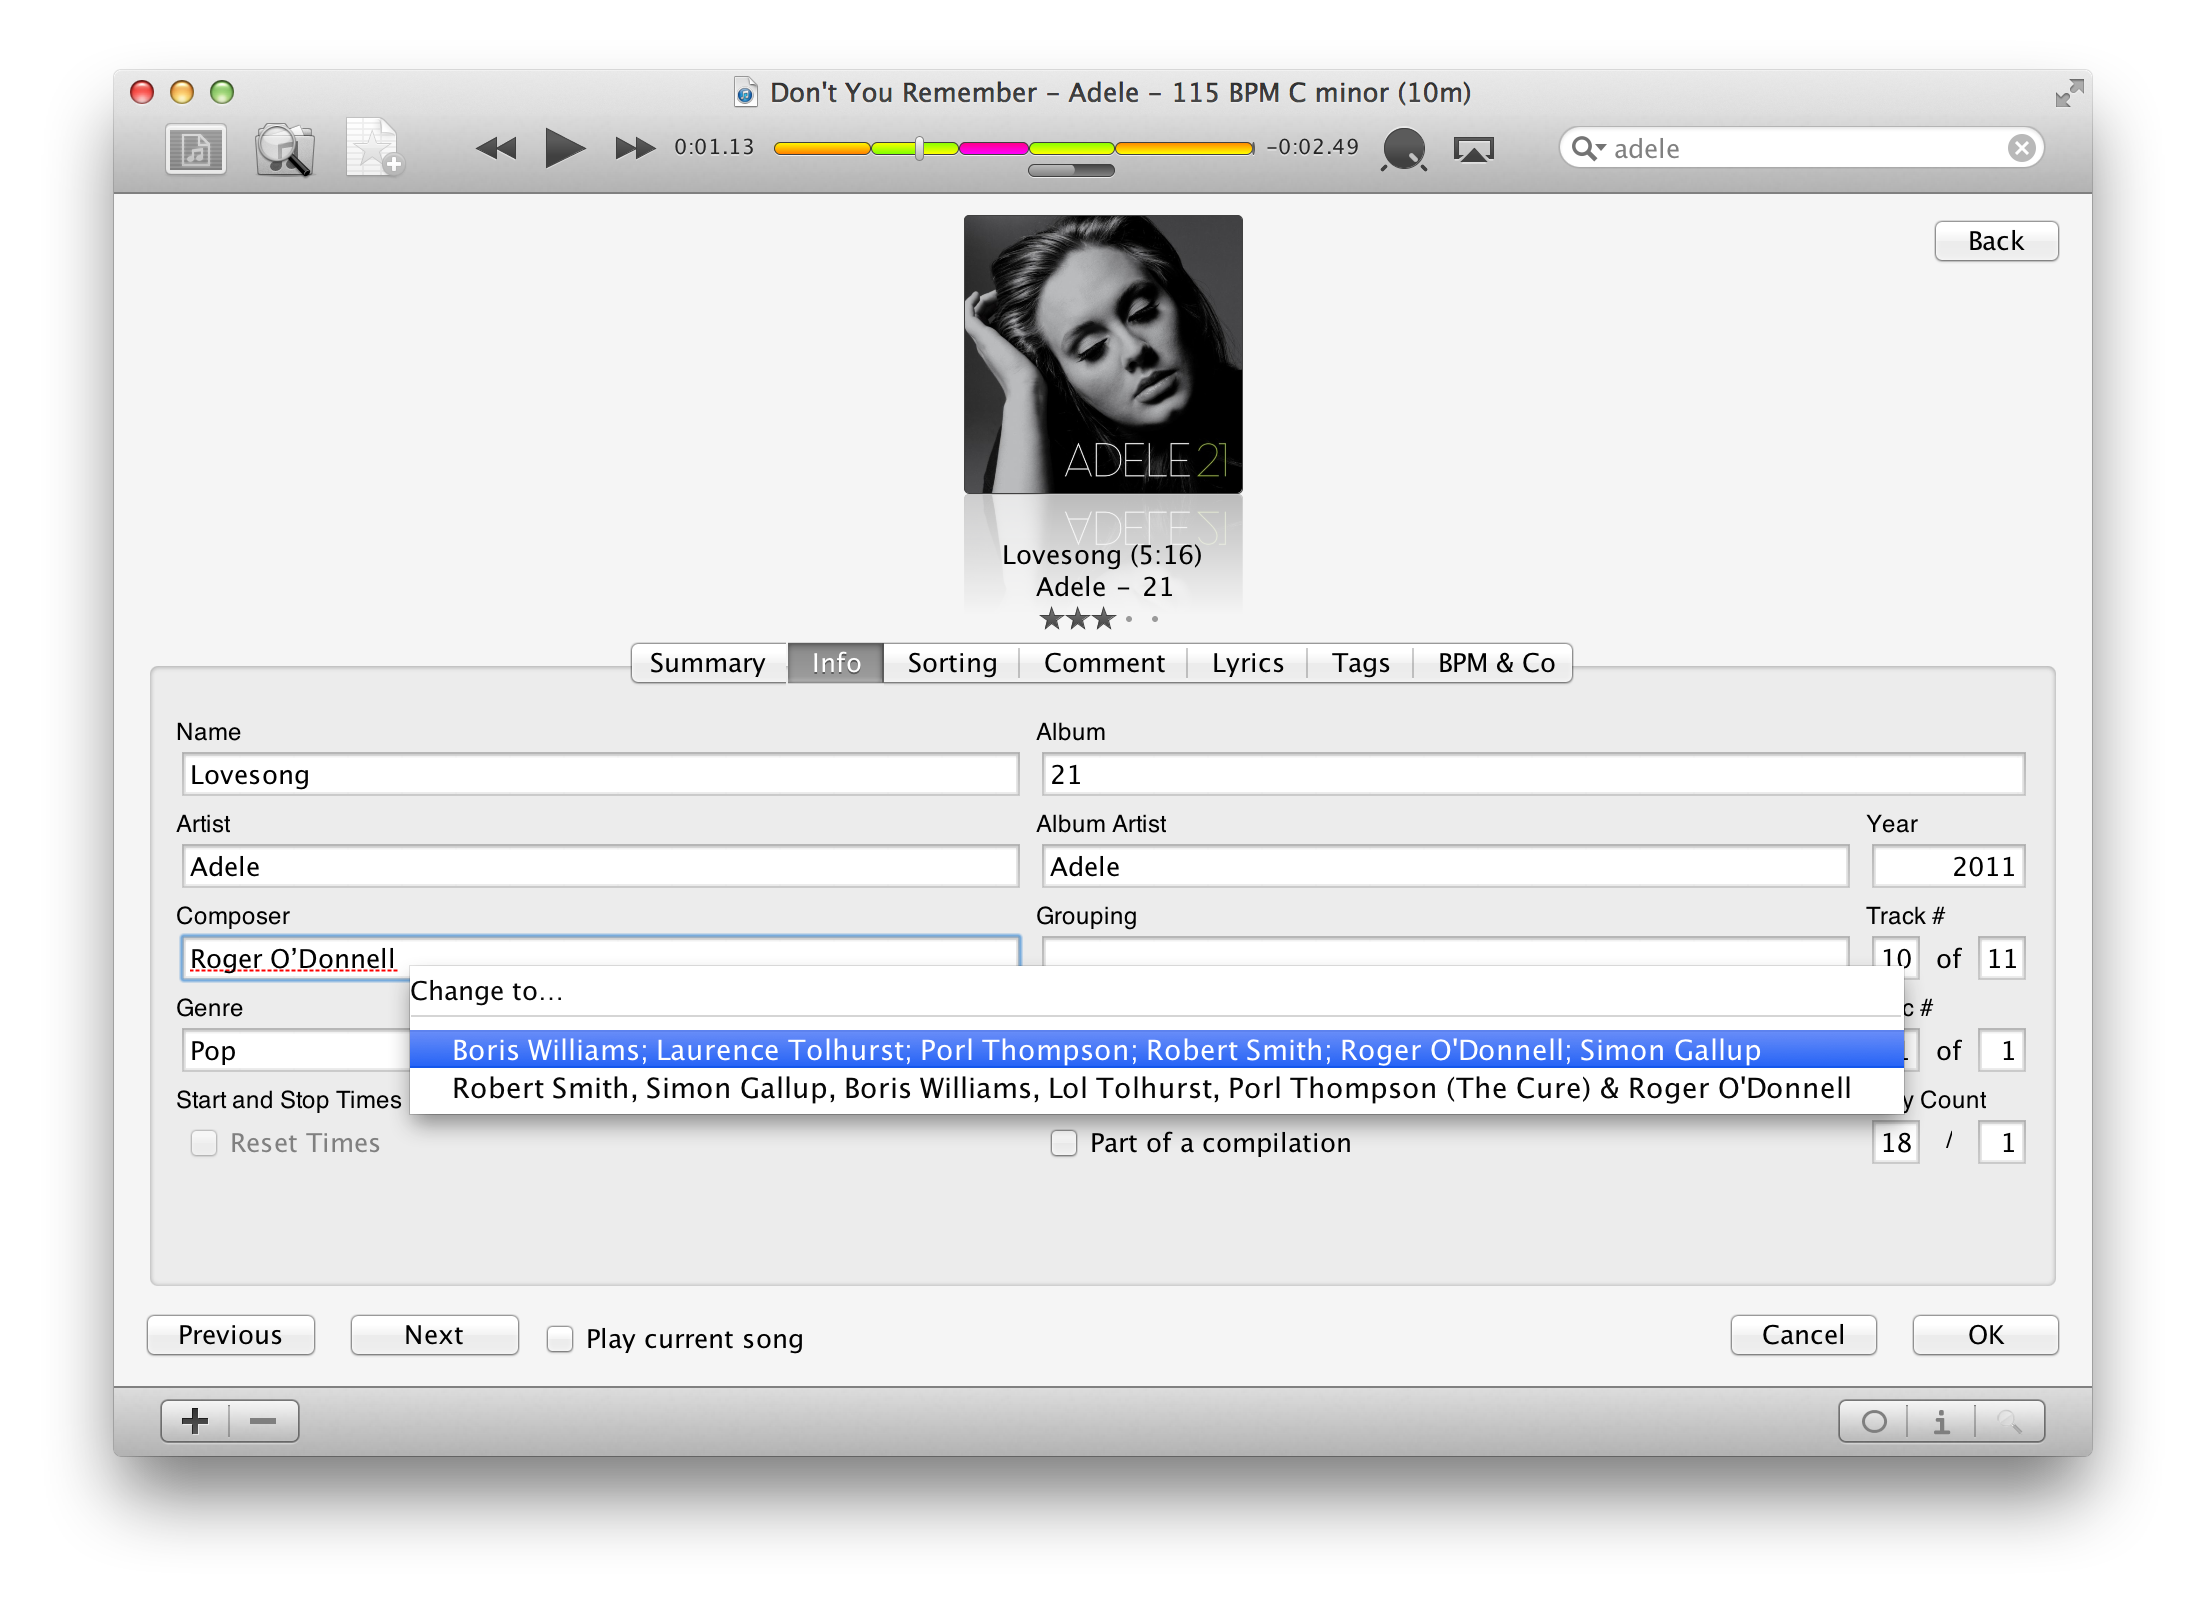Viewport: 2206px width, 1614px height.
Task: Go to the Next song
Action: tap(435, 1335)
